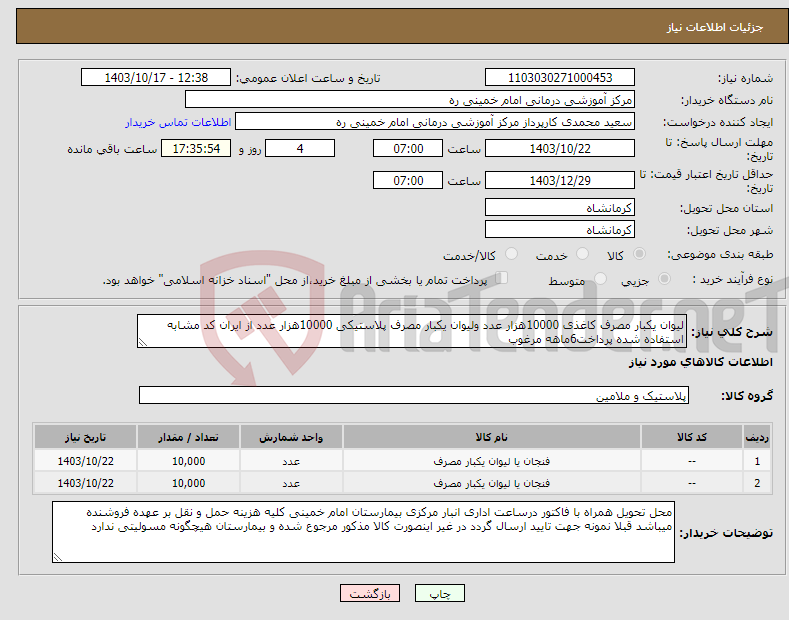The height and width of the screenshot is (620, 789).
Task: Click need date 1403/10/22 in row 2
Action: [86, 483]
